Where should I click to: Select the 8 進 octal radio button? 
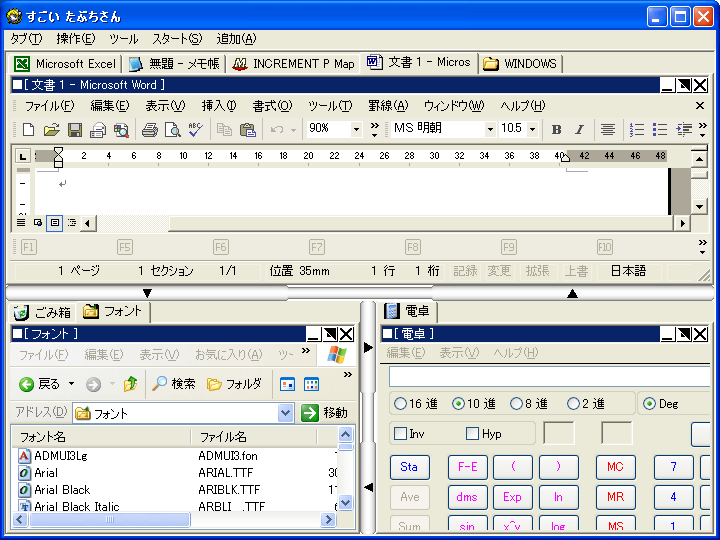click(516, 404)
